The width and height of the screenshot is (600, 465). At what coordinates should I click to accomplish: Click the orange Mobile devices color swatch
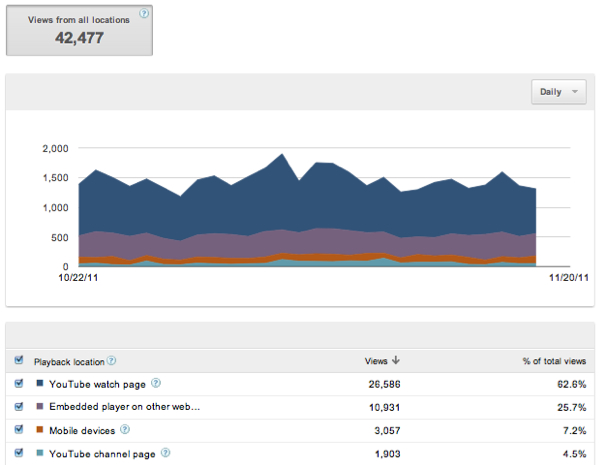pyautogui.click(x=39, y=430)
